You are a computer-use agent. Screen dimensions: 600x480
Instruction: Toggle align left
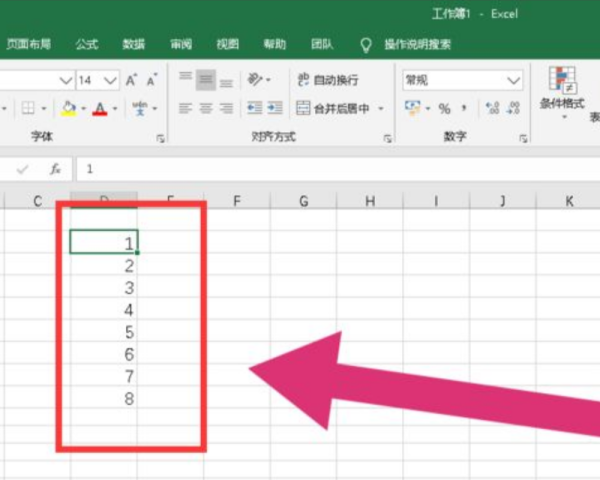pos(186,109)
